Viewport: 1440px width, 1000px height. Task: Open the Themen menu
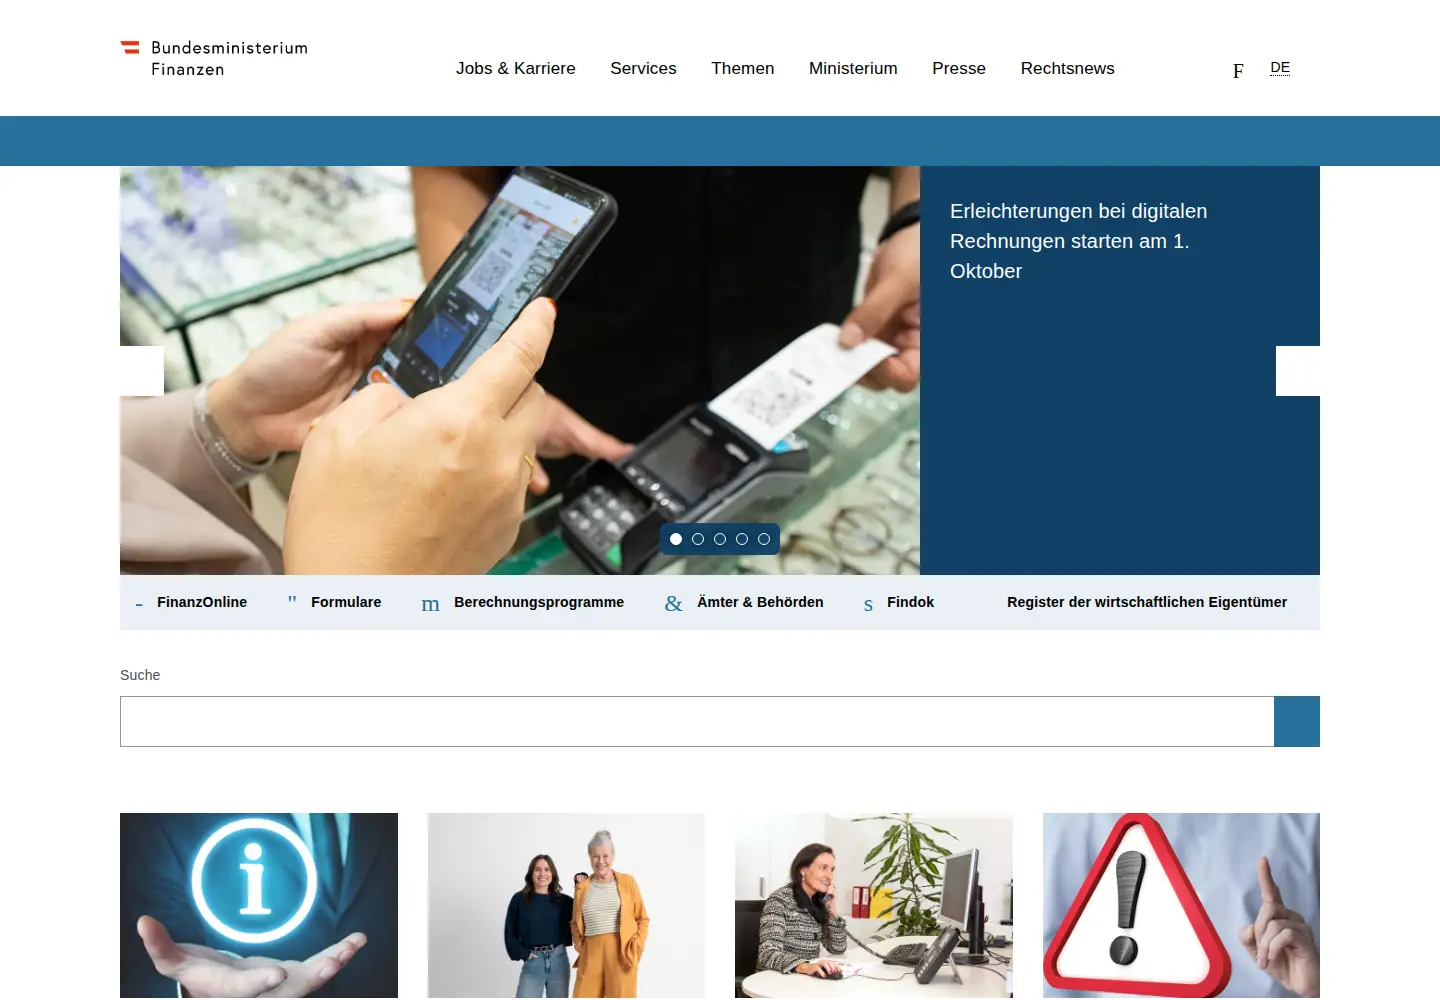(x=743, y=68)
